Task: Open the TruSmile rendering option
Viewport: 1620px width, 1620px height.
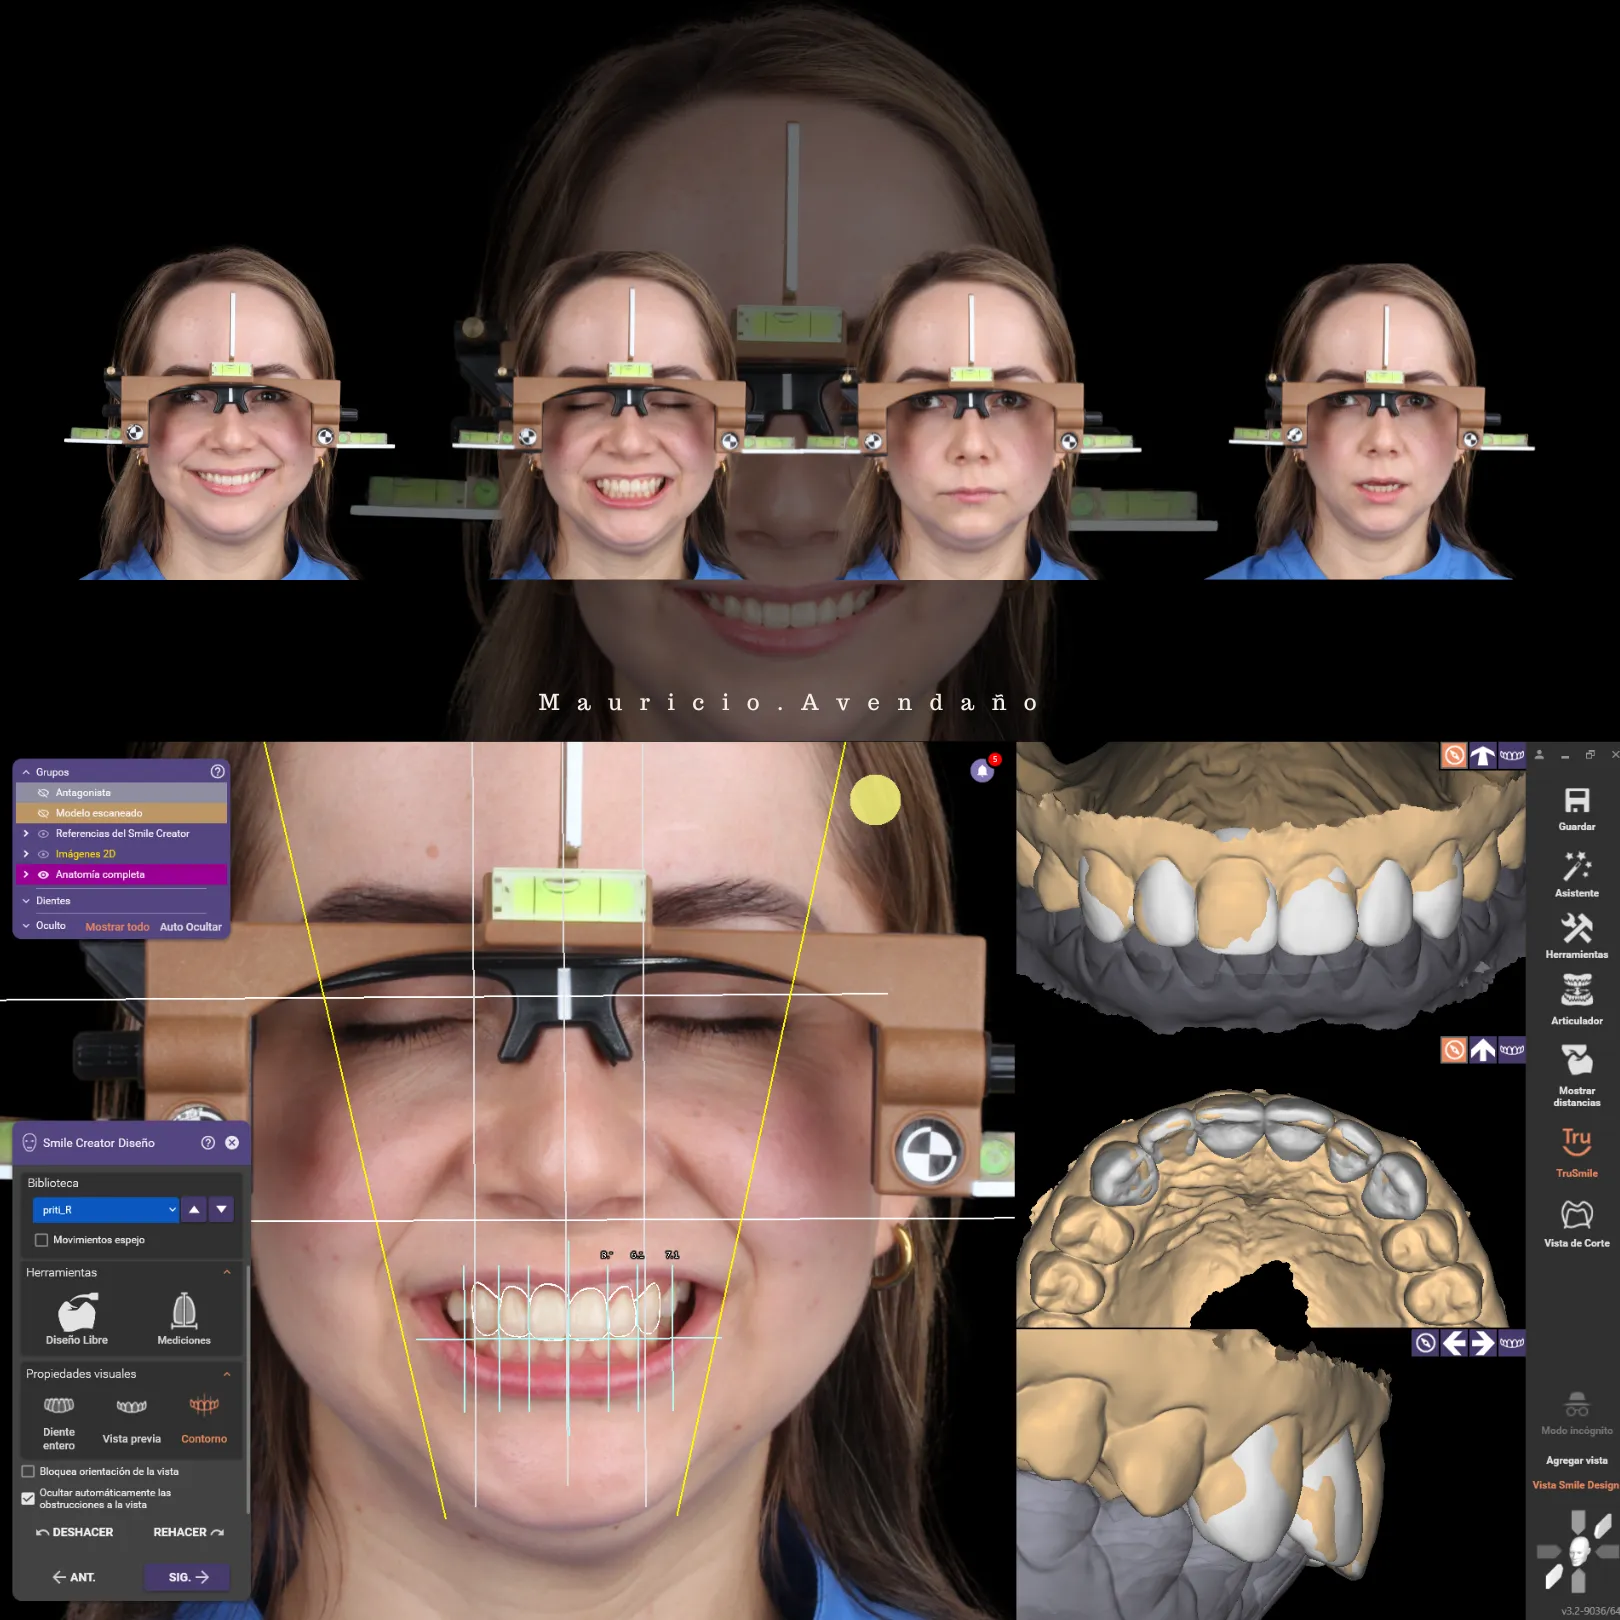Action: (x=1576, y=1141)
